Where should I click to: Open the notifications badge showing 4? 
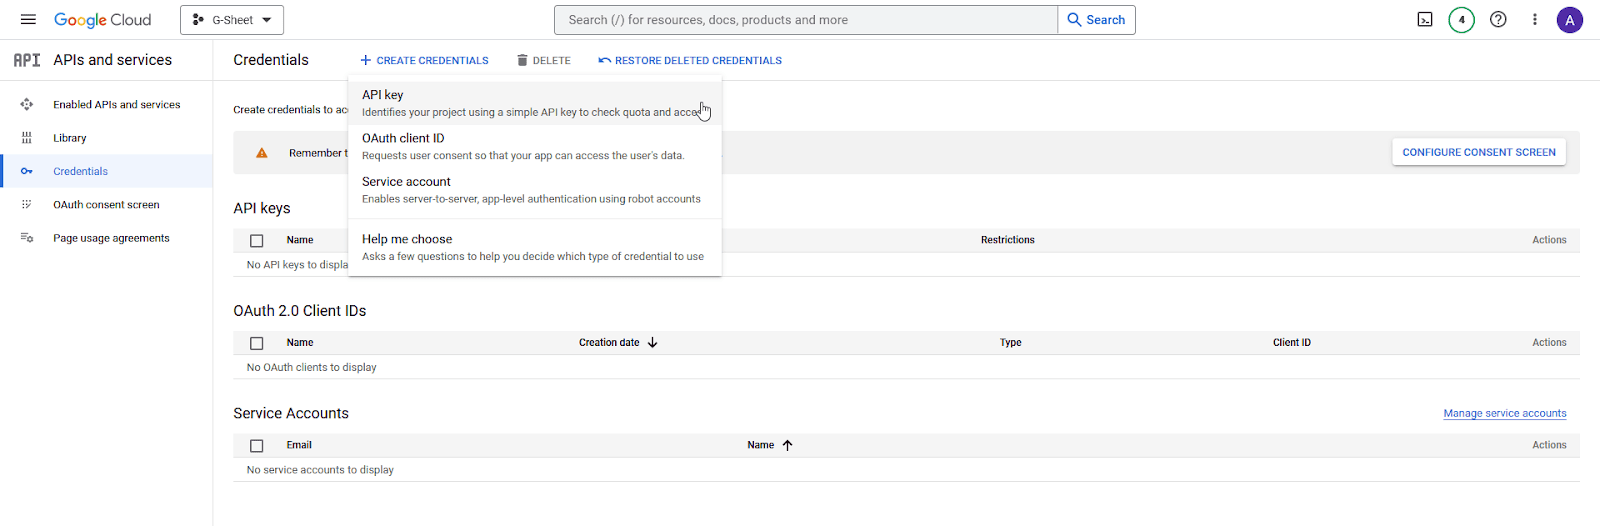pos(1461,20)
